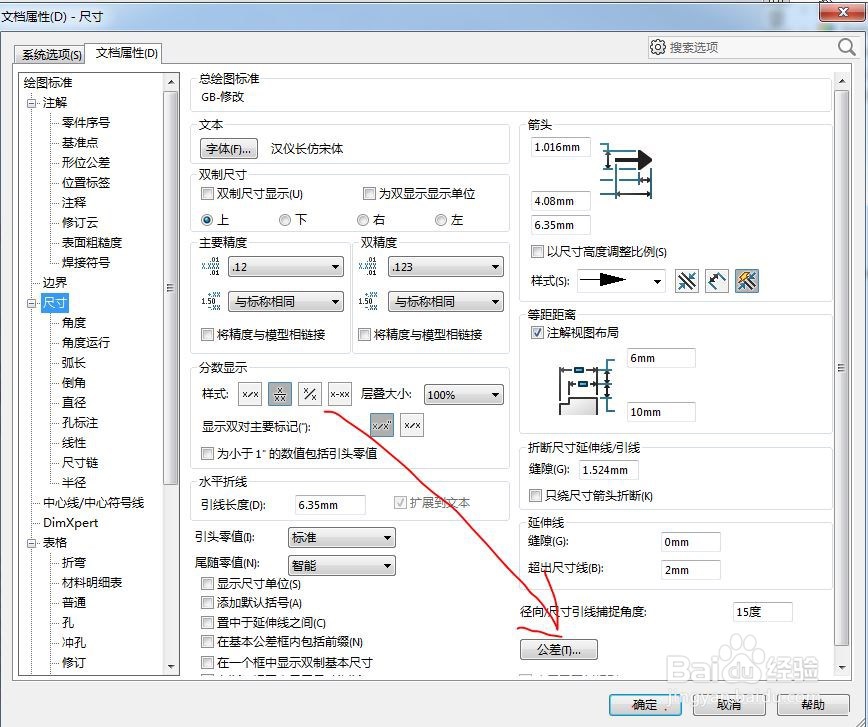Select 表面粗糙度 tree item
868x727 pixels.
[92, 243]
